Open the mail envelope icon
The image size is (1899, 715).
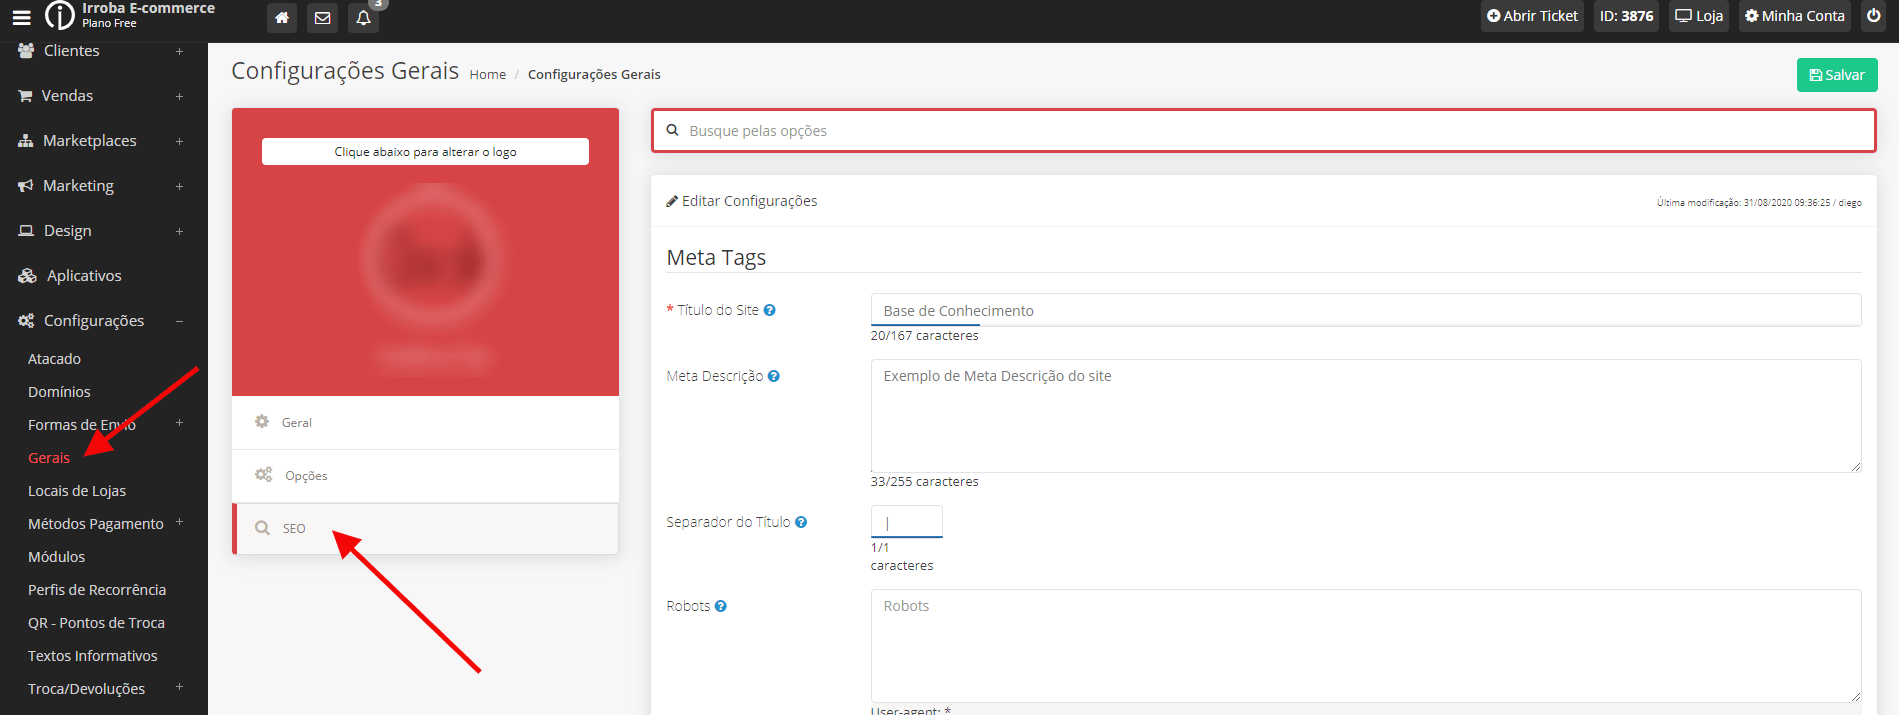tap(322, 17)
